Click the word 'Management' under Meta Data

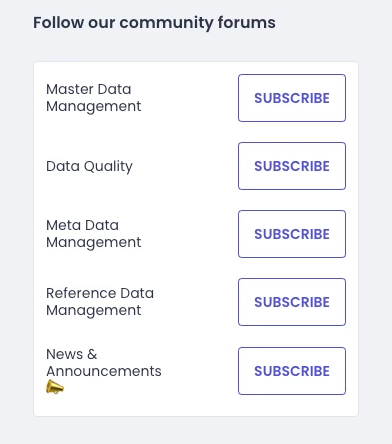(x=94, y=243)
